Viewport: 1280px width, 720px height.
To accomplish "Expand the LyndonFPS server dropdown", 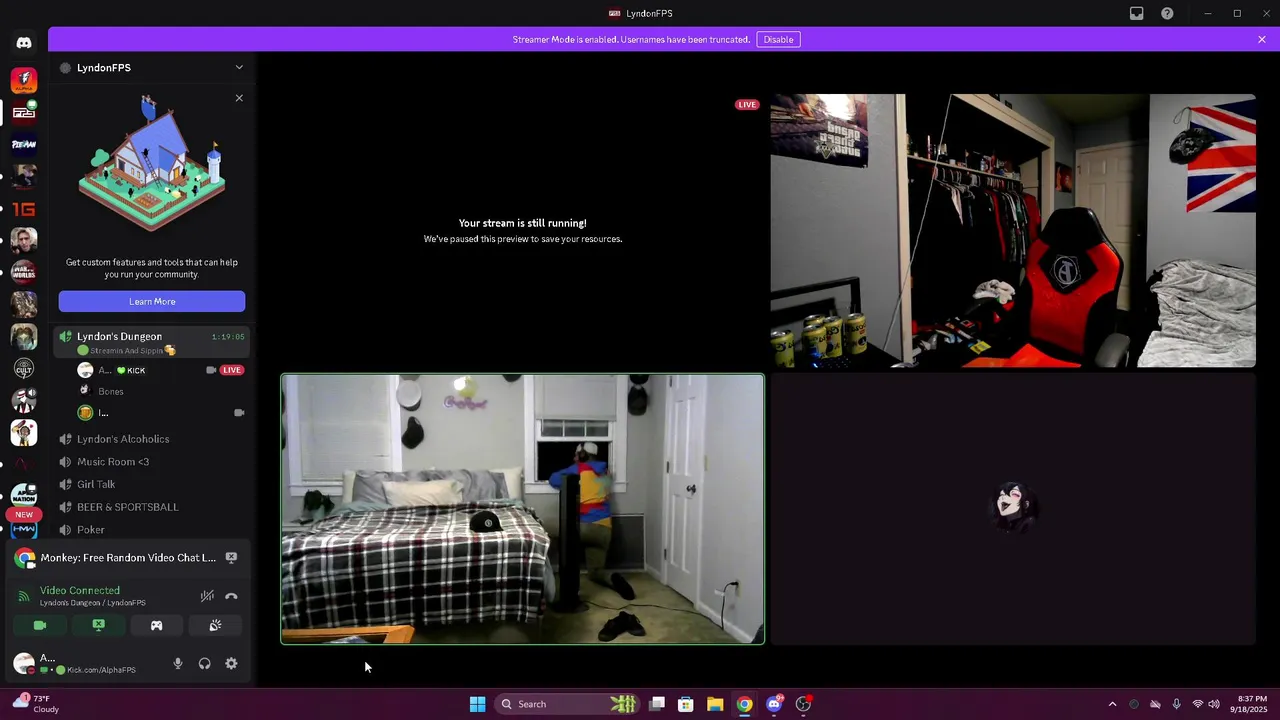I will tap(239, 67).
